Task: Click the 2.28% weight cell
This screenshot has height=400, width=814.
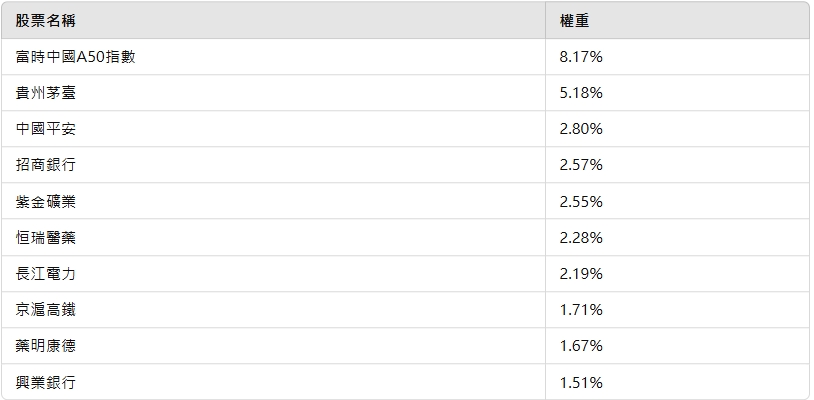Action: 581,237
